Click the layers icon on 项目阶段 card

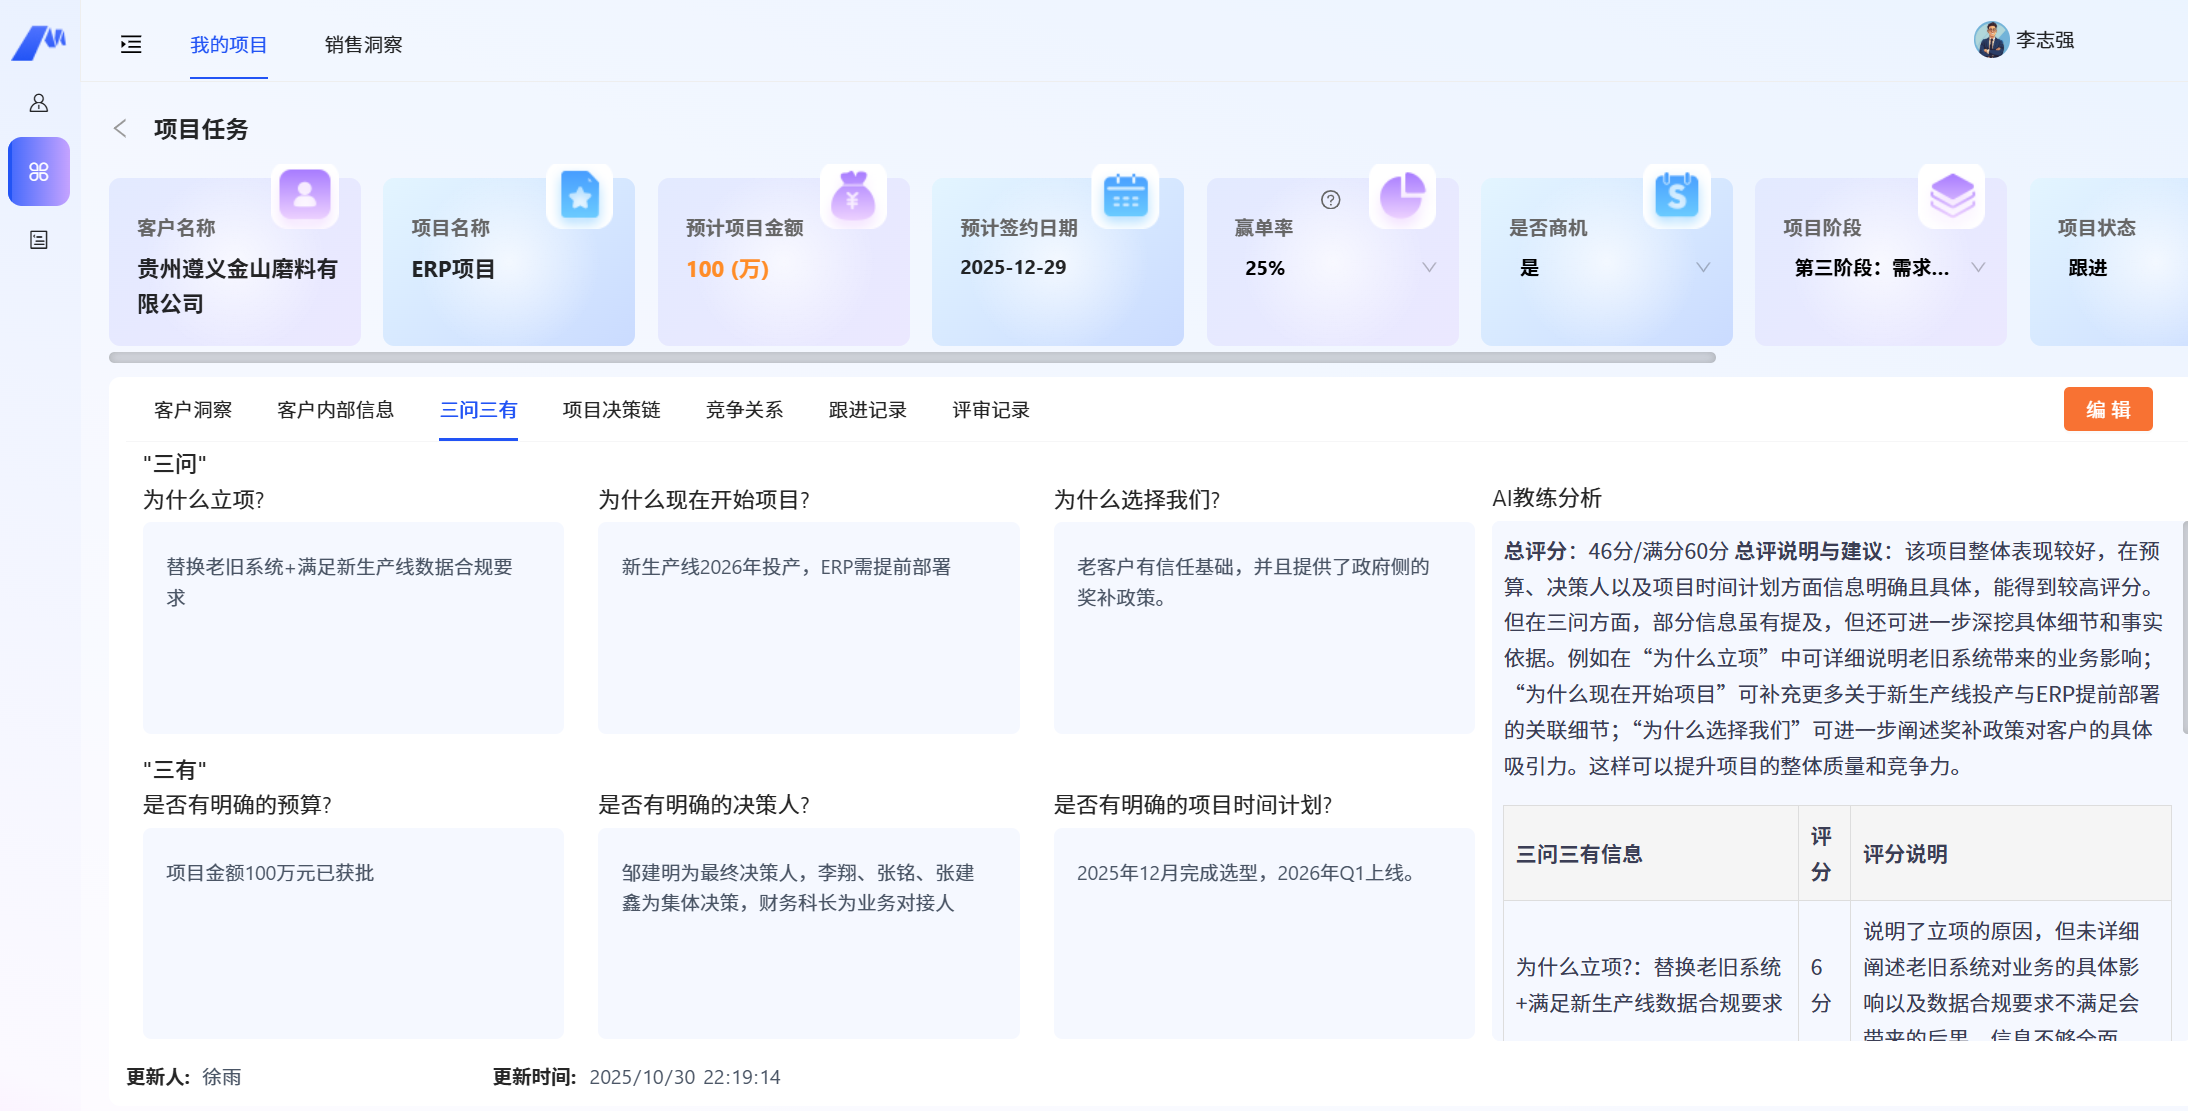[1952, 197]
